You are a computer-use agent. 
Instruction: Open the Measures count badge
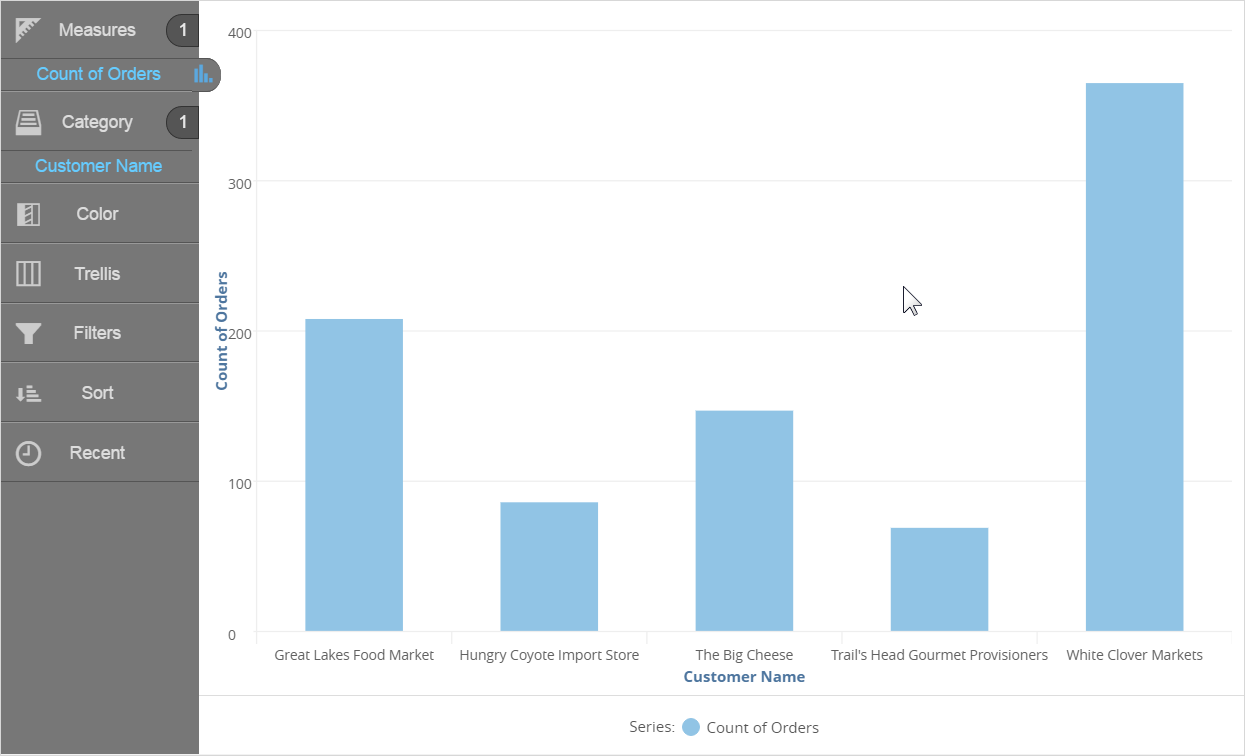click(183, 31)
